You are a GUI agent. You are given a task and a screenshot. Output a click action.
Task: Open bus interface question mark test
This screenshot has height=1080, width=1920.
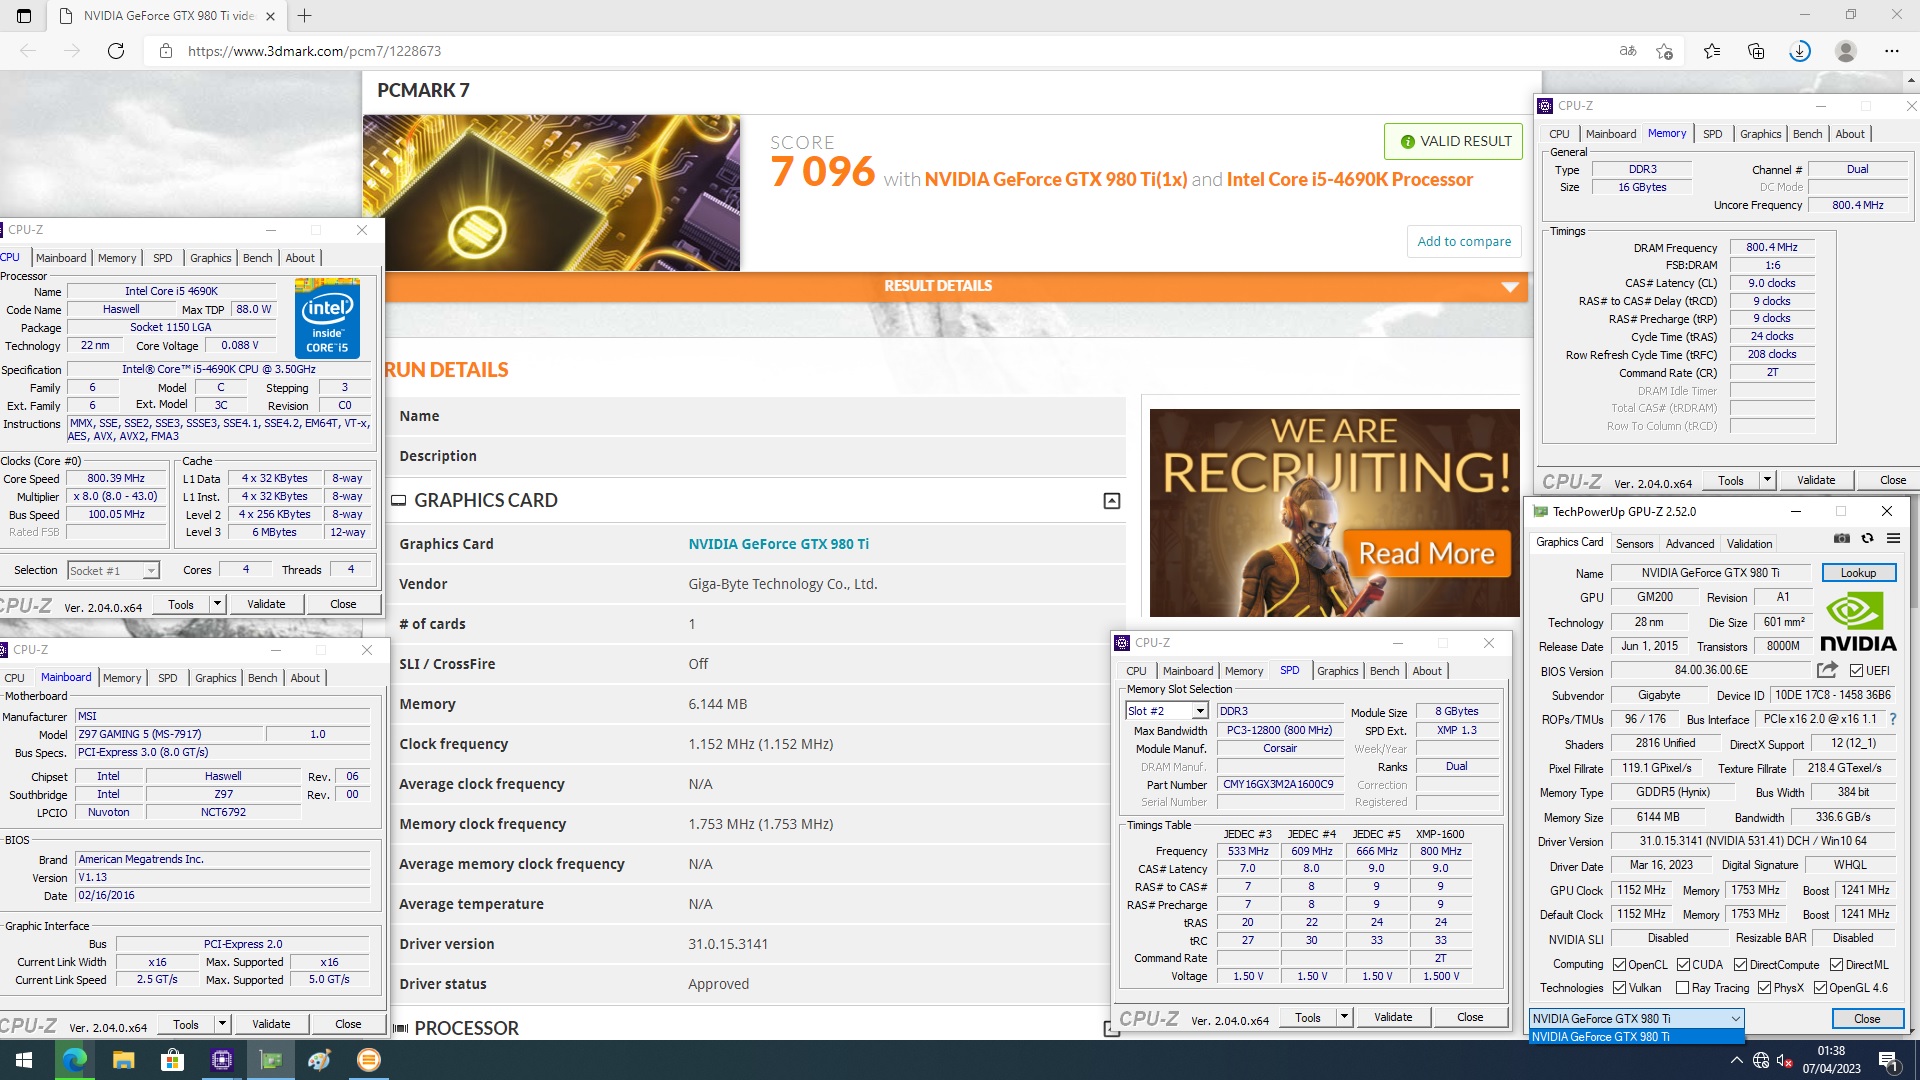(x=1892, y=719)
